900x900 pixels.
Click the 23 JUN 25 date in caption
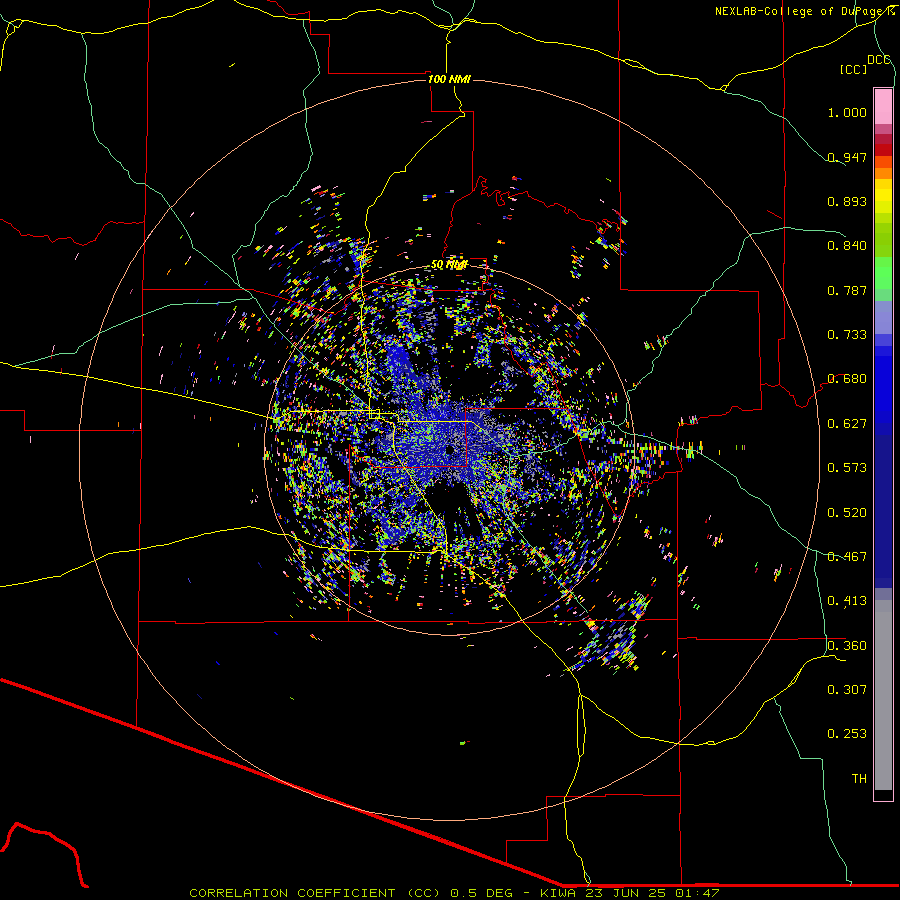pyautogui.click(x=624, y=893)
